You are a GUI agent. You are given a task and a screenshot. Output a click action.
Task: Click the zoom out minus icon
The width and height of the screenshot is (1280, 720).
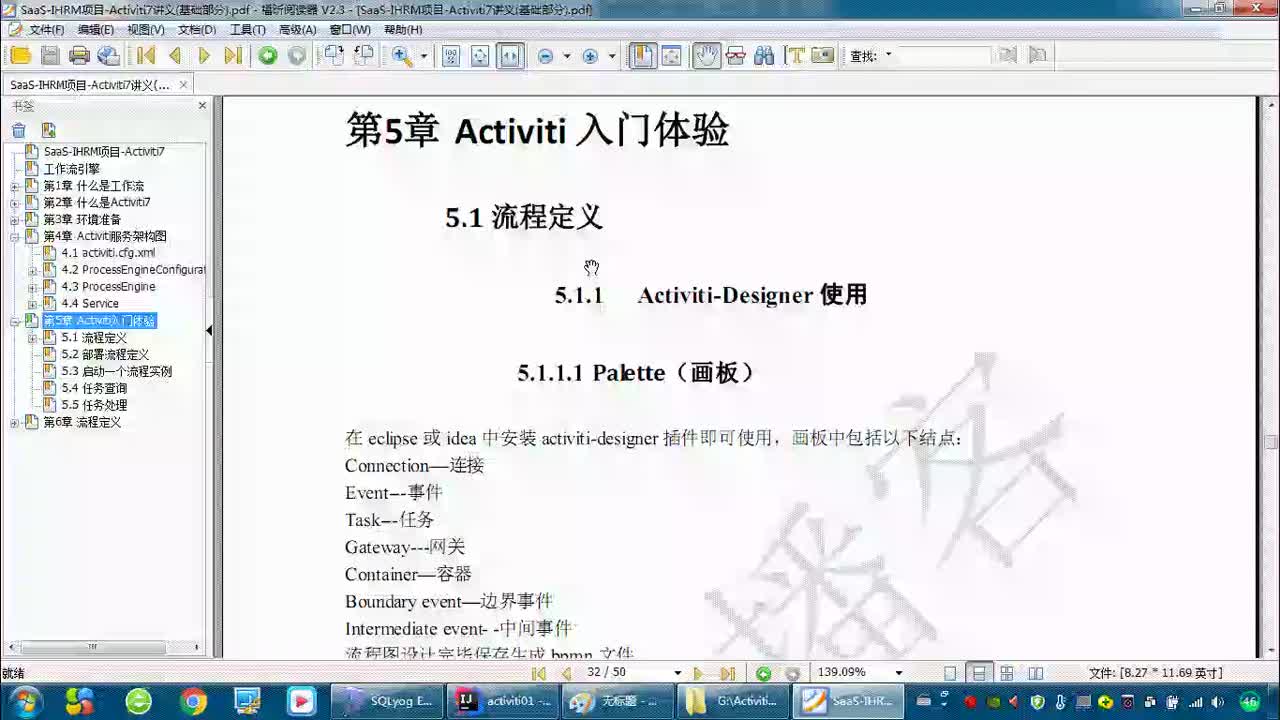[545, 56]
